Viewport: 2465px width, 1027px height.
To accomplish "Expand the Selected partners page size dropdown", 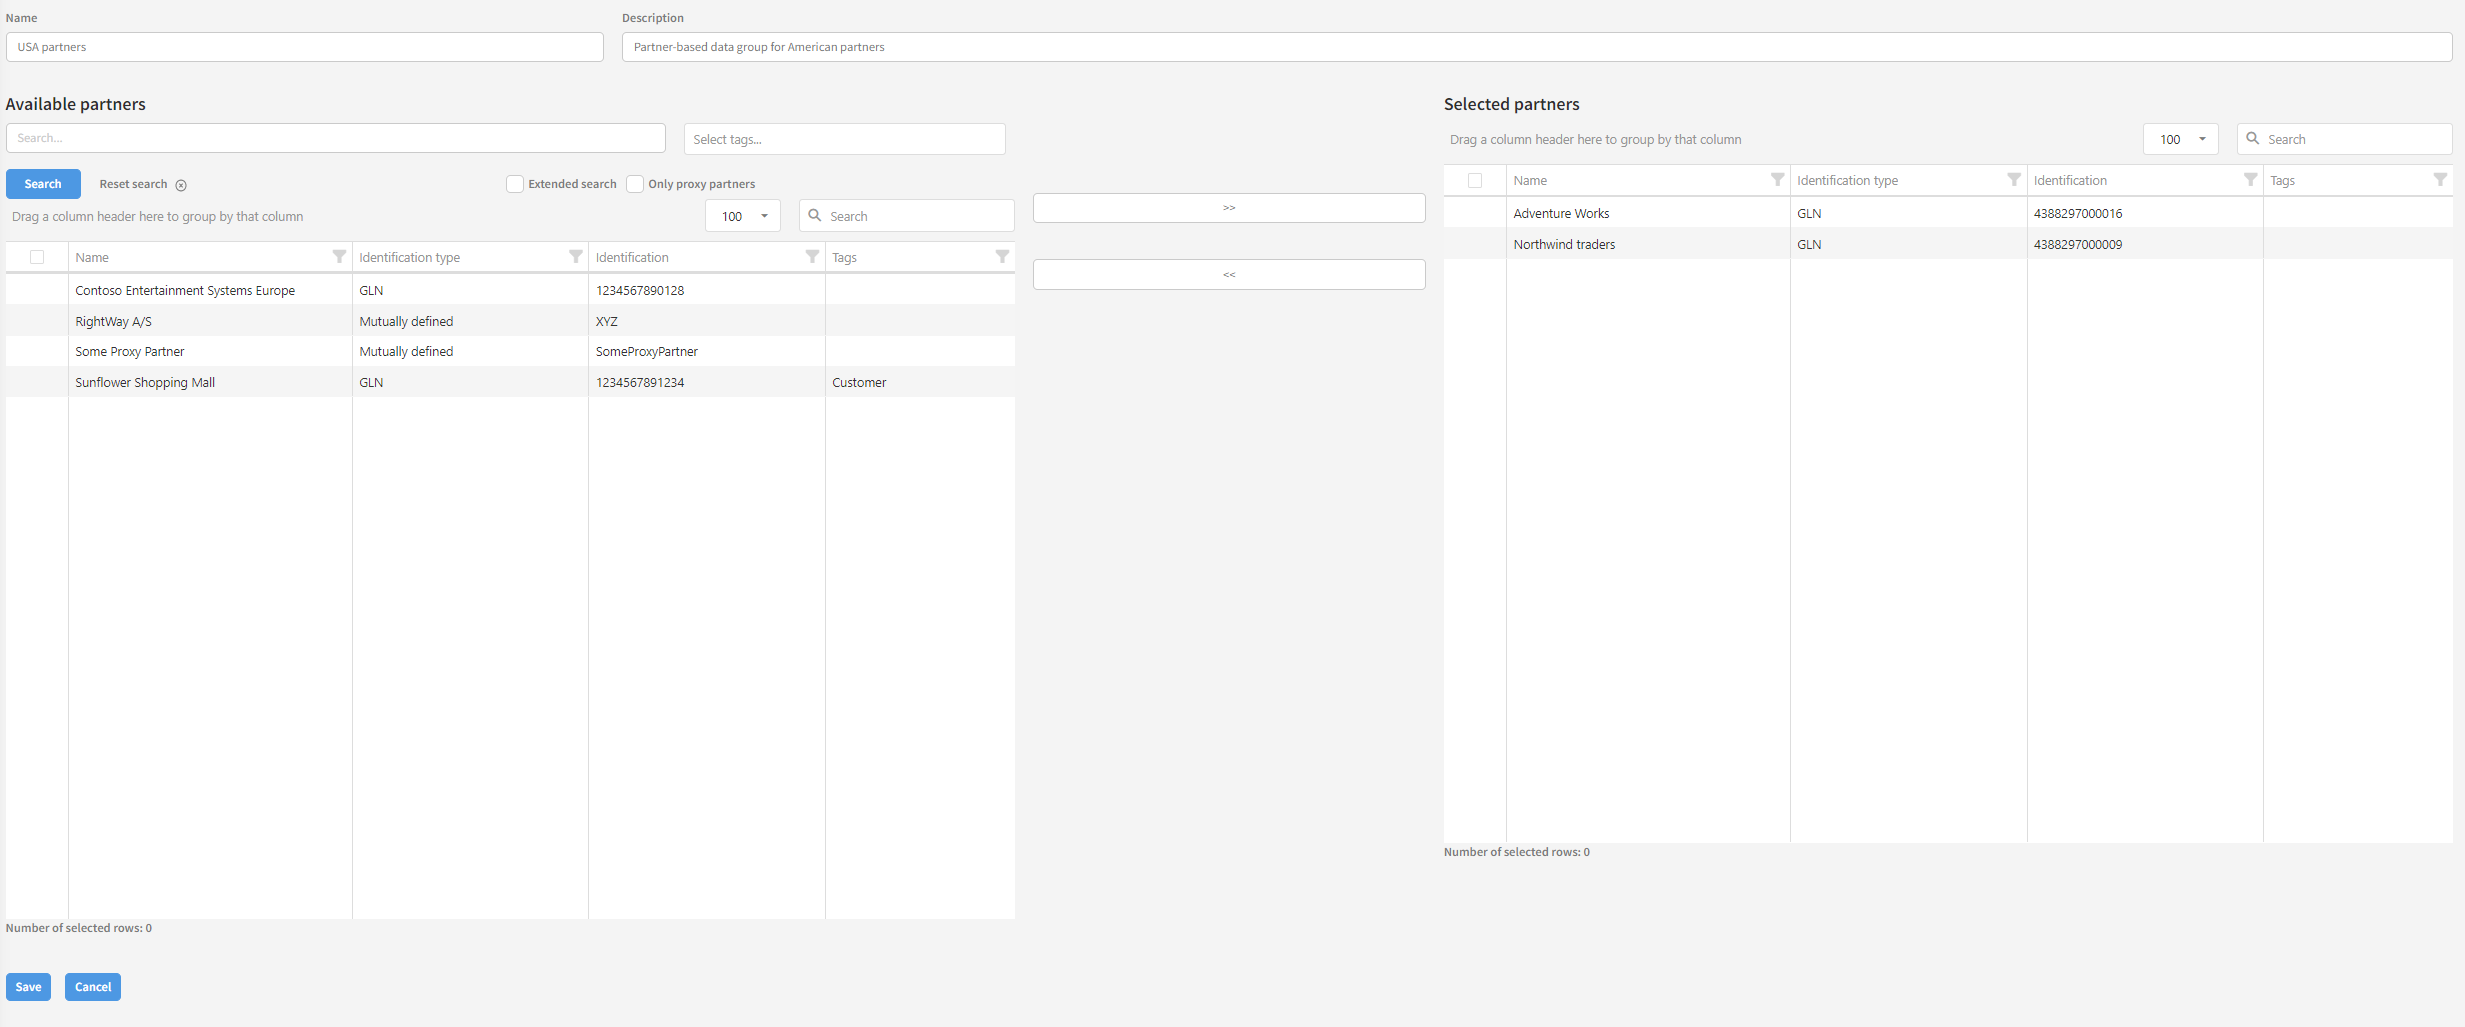I will [2181, 139].
